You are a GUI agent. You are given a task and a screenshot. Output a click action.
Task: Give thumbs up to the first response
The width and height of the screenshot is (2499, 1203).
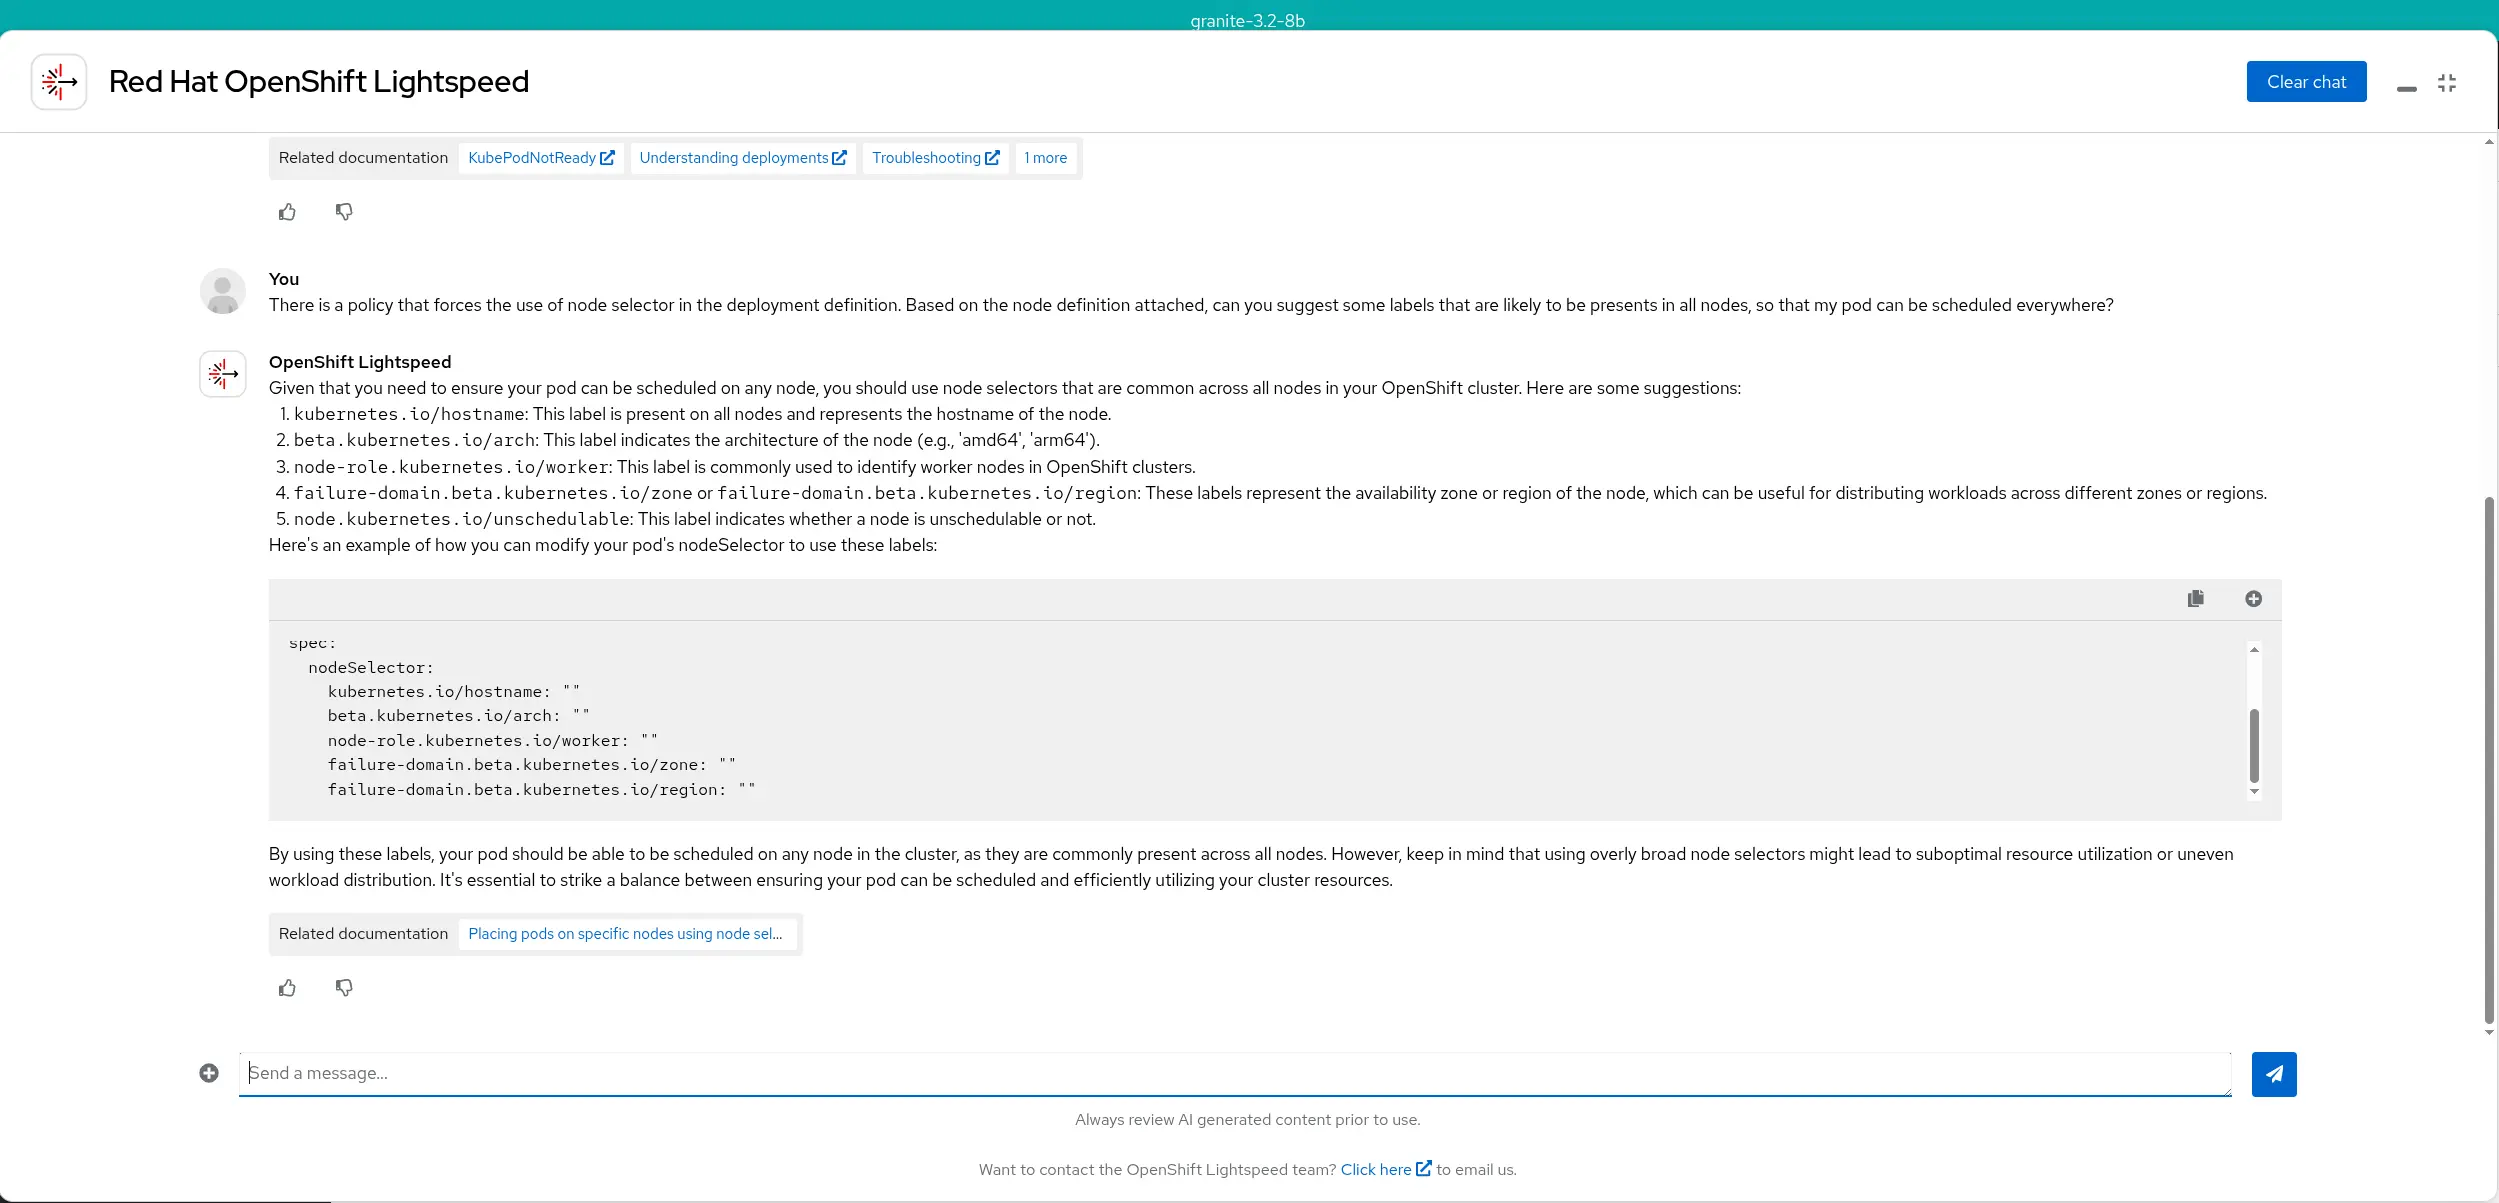point(287,212)
